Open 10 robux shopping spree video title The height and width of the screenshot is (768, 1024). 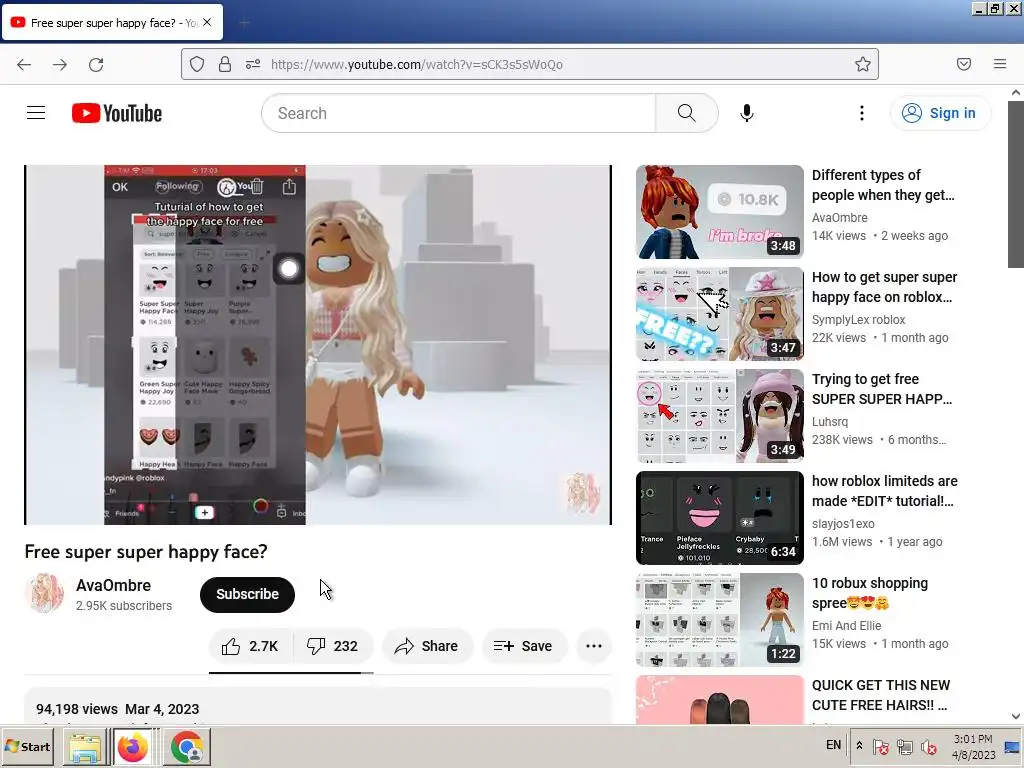point(870,592)
